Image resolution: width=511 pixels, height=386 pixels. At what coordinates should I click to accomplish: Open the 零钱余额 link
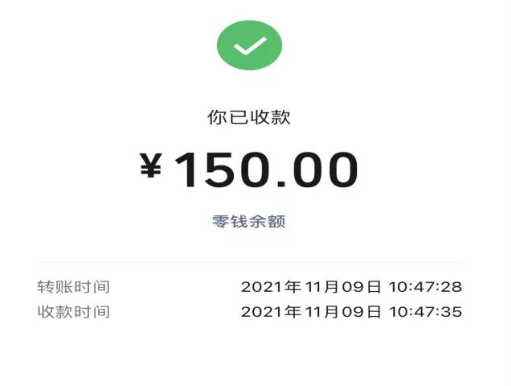coord(249,221)
